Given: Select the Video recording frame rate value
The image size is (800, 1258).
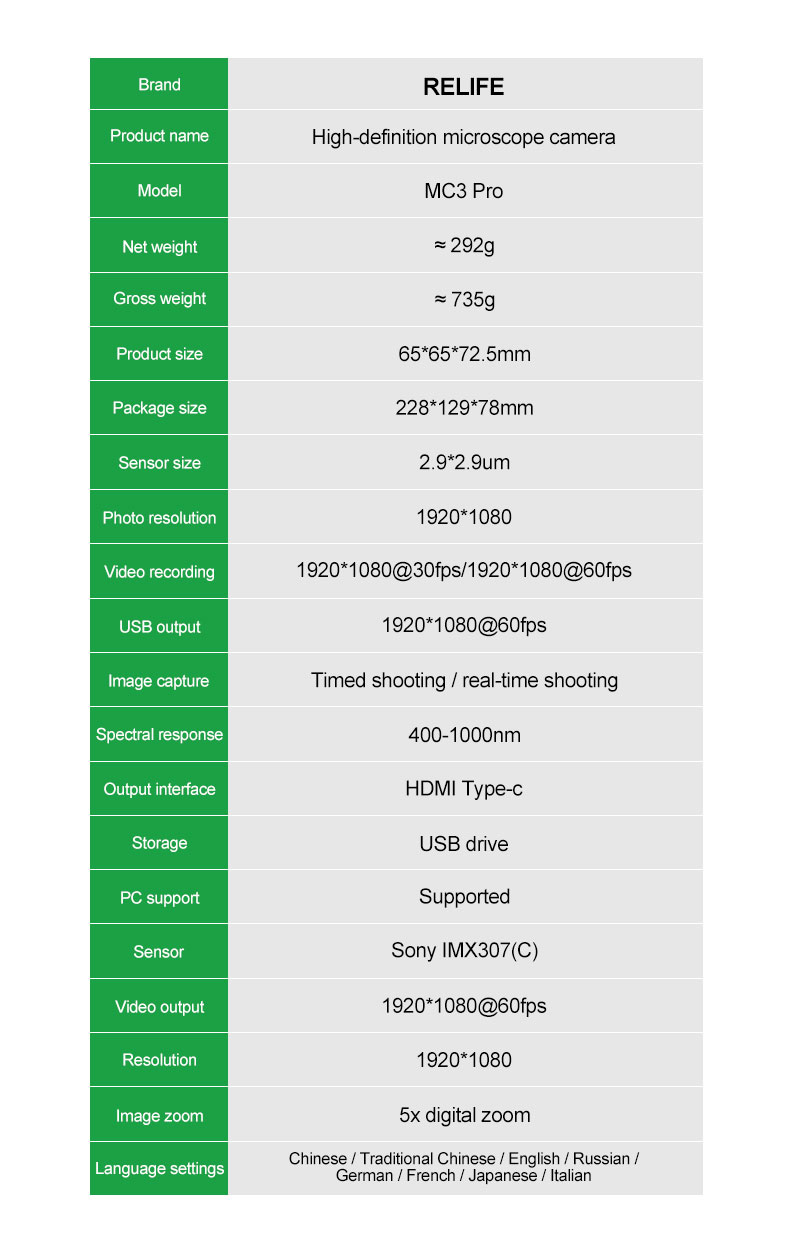Looking at the screenshot, I should (464, 571).
